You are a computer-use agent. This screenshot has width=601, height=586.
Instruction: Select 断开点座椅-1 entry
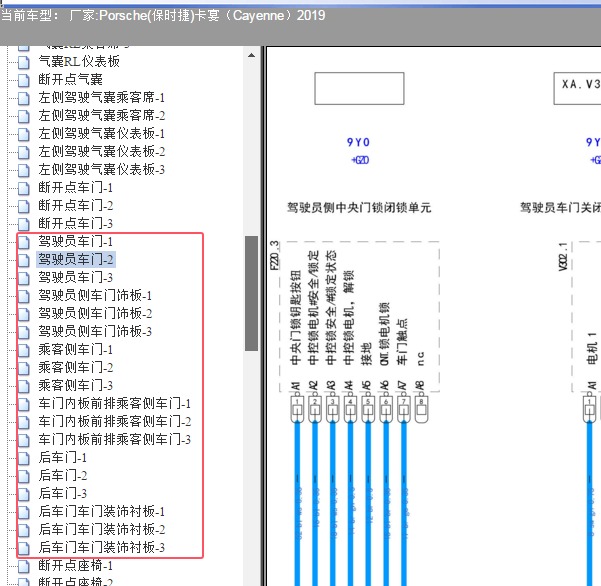click(76, 566)
